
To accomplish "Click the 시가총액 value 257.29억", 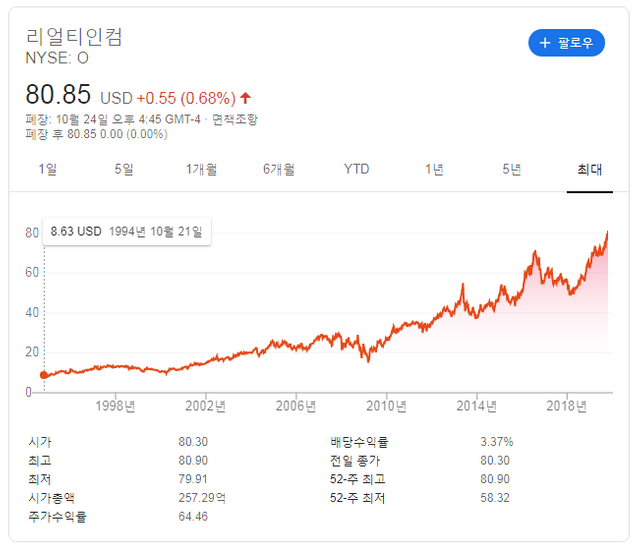I will coord(202,498).
